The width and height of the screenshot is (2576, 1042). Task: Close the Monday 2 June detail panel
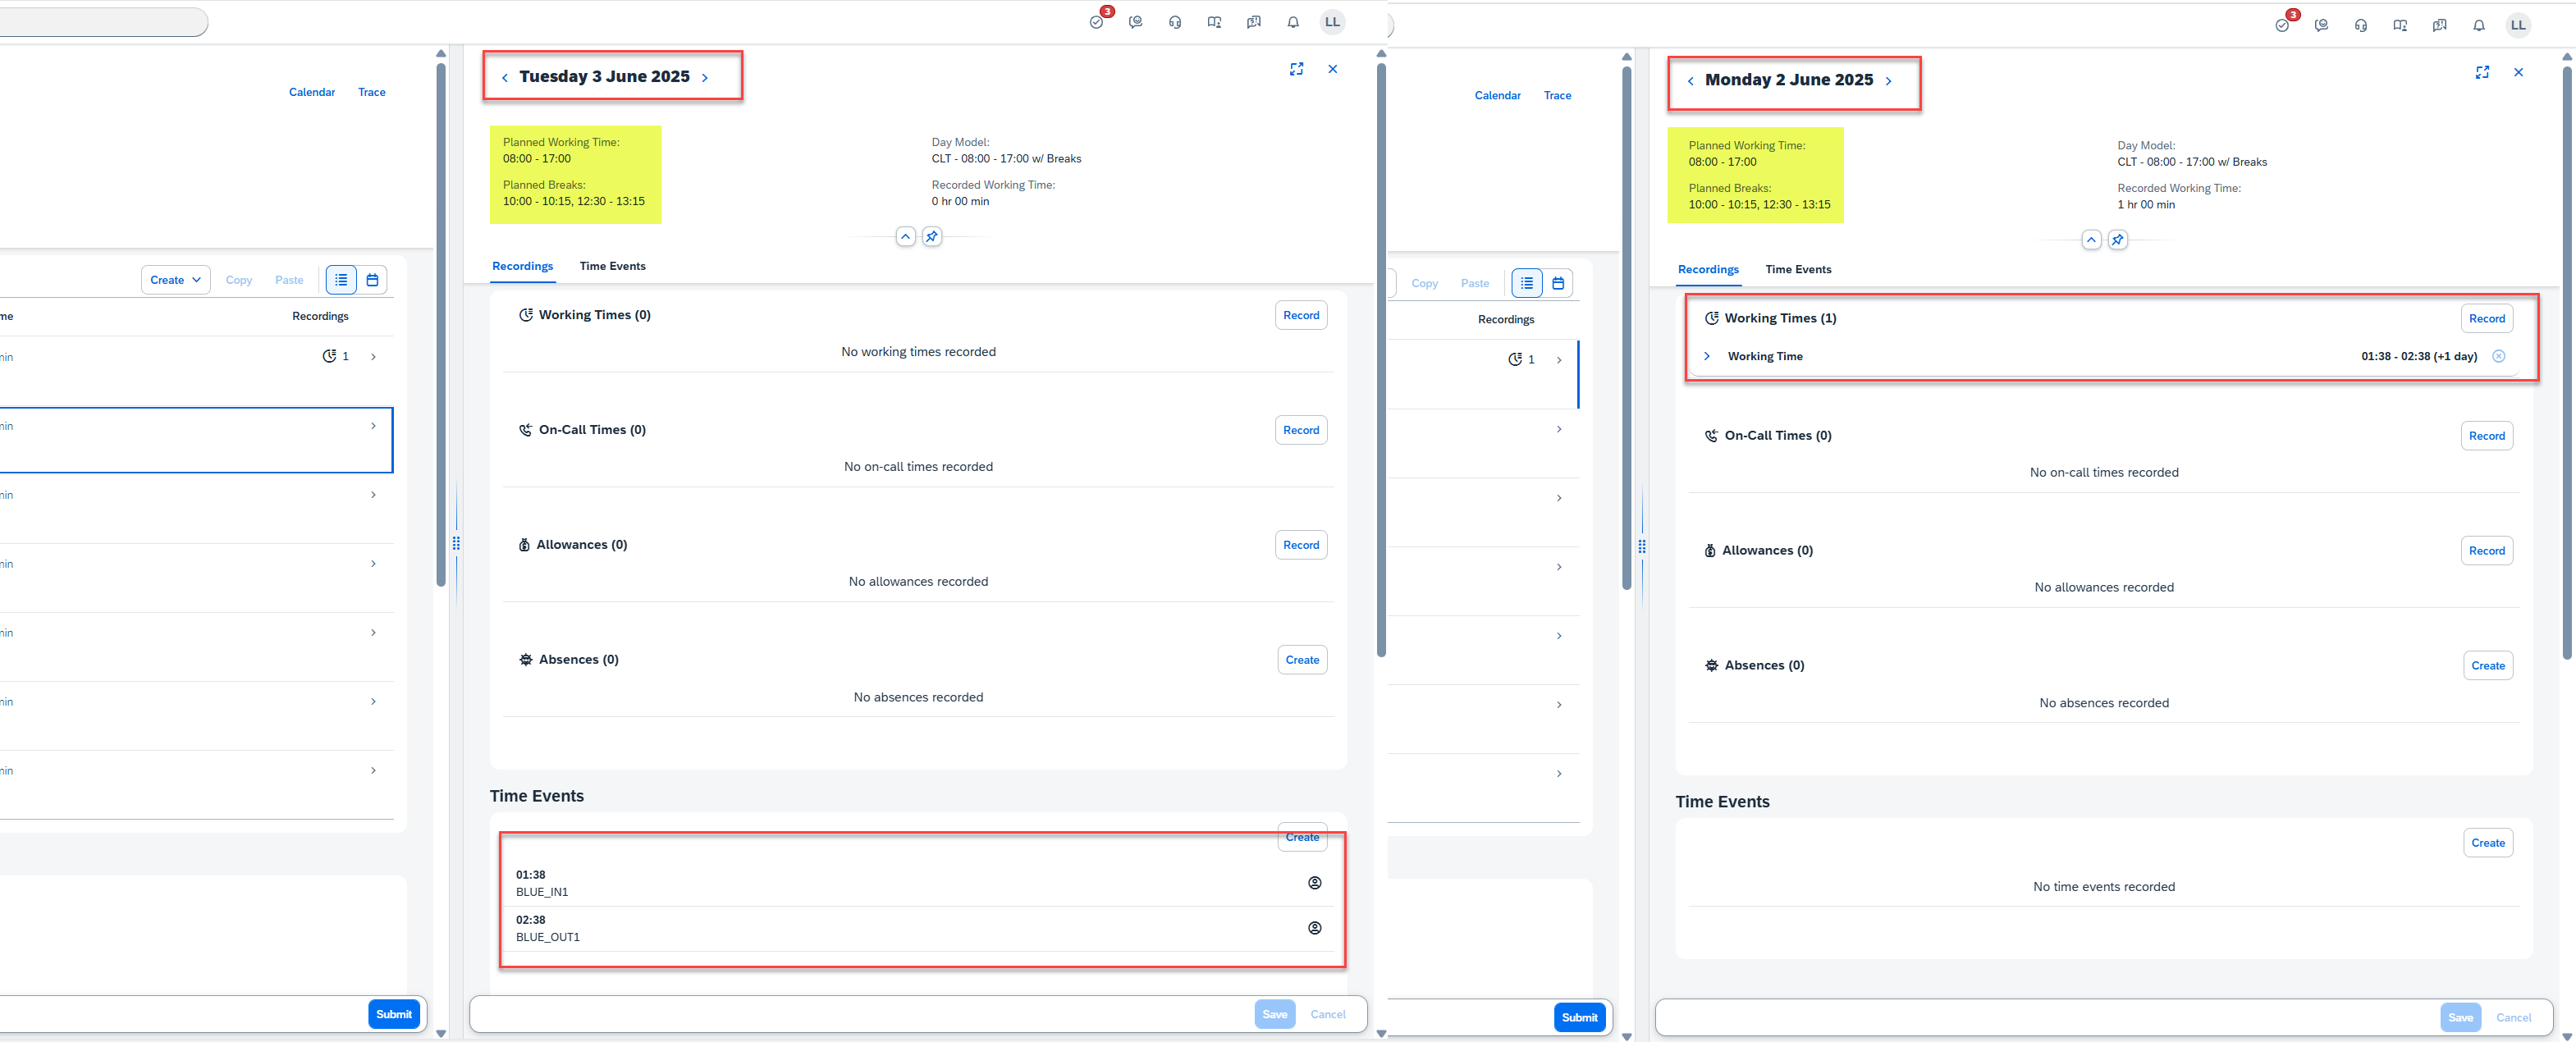click(x=2518, y=72)
